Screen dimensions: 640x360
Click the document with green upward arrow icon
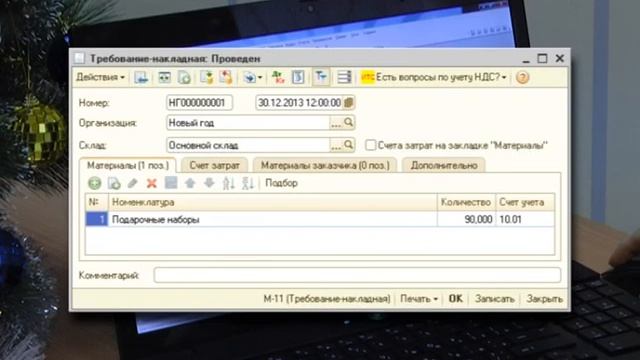pos(207,77)
